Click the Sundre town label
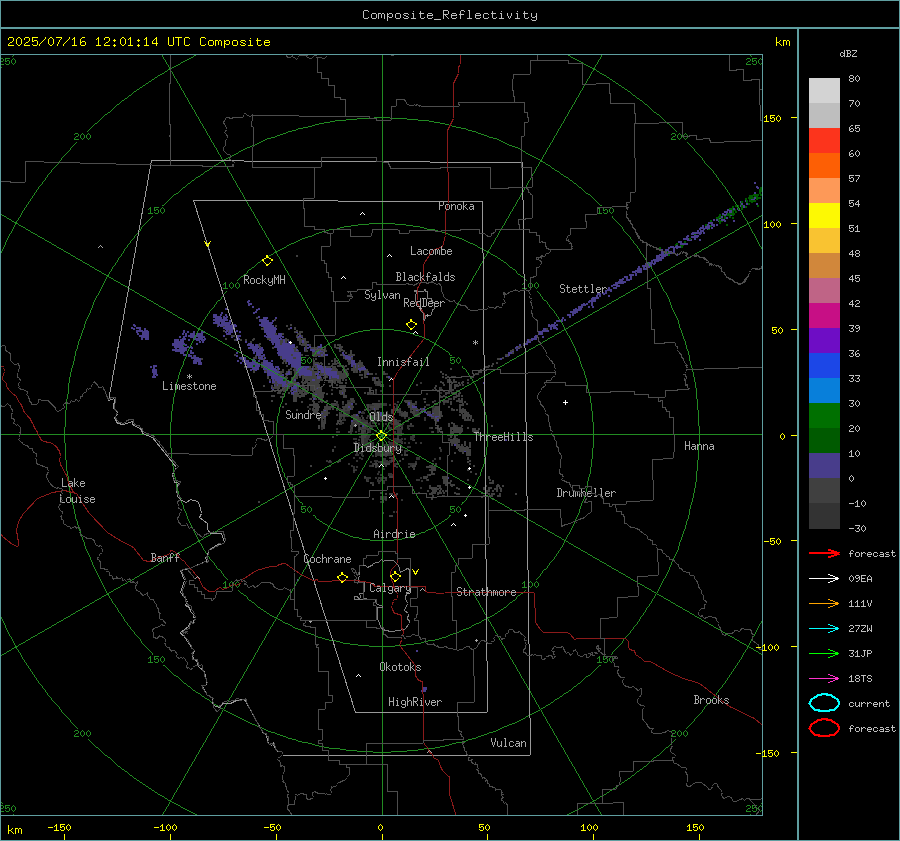 click(303, 414)
